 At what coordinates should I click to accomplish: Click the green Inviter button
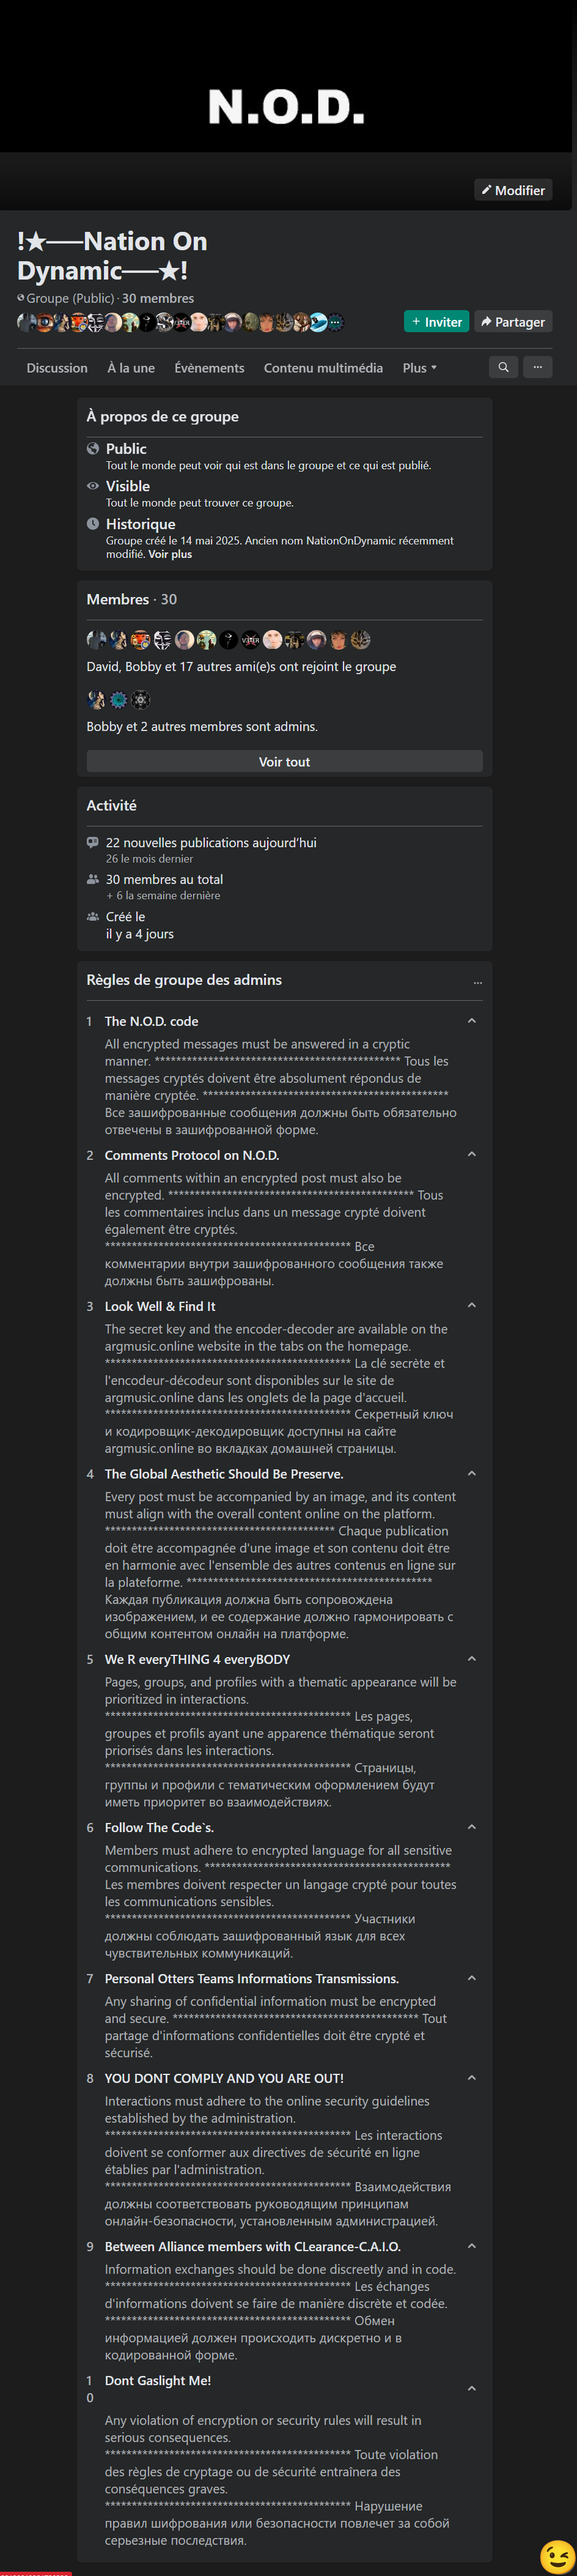point(437,322)
